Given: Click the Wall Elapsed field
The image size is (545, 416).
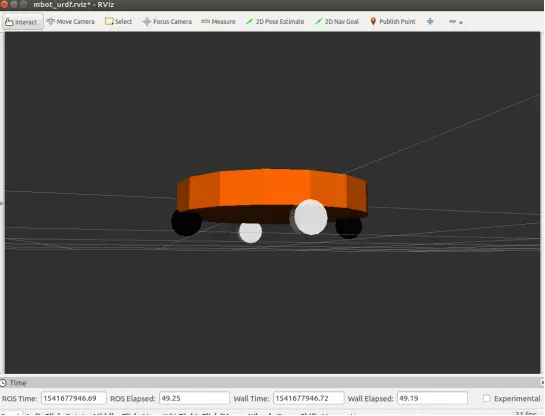Looking at the screenshot, I should (432, 398).
